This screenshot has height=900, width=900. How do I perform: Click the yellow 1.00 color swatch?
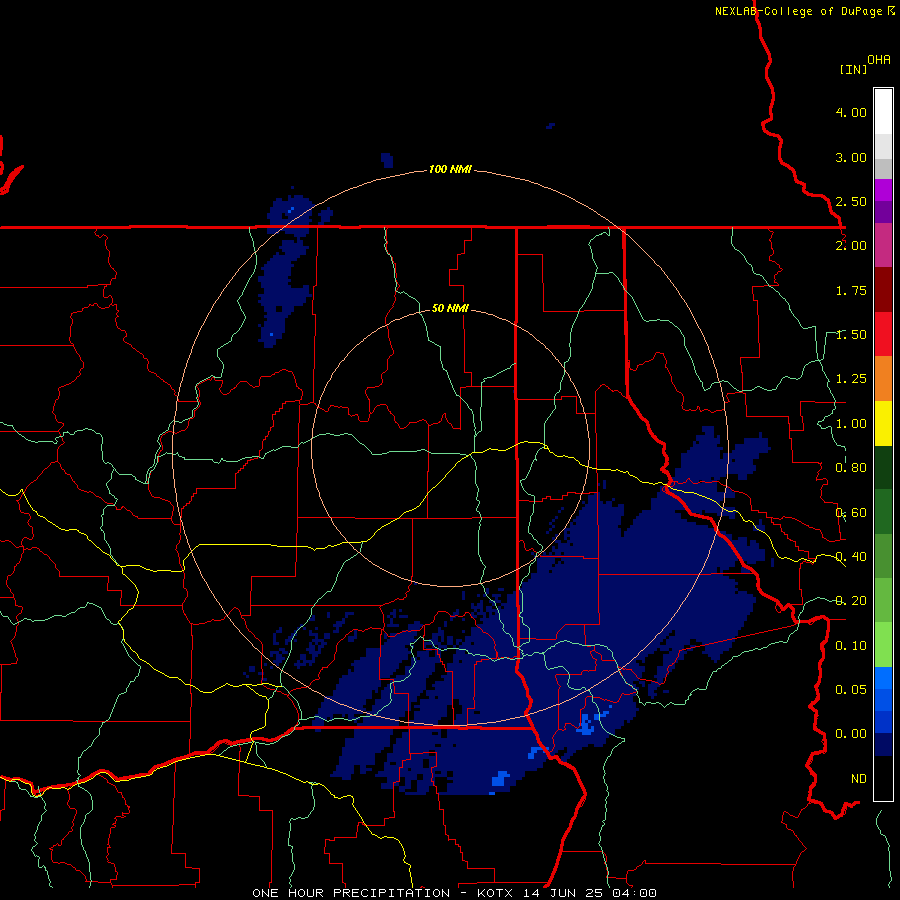pos(883,423)
